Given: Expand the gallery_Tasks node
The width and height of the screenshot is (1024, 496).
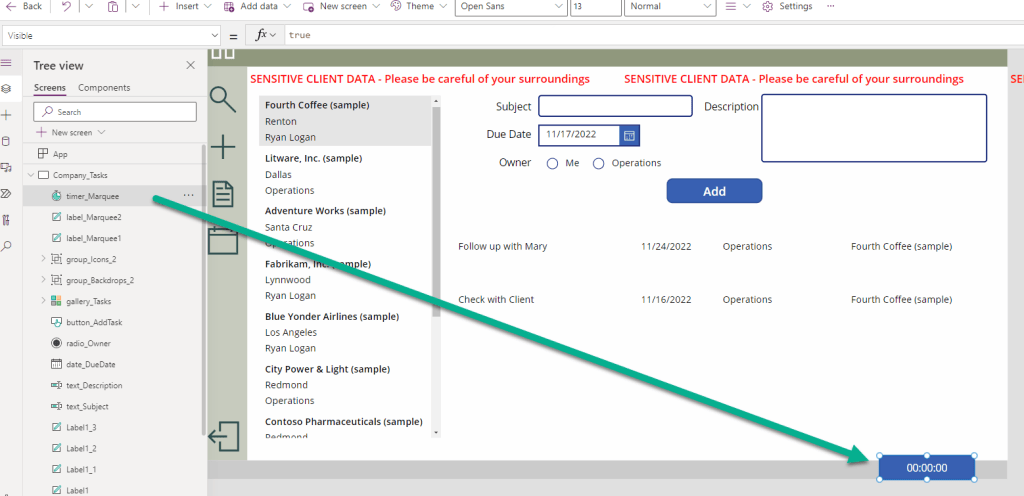Looking at the screenshot, I should pos(43,300).
